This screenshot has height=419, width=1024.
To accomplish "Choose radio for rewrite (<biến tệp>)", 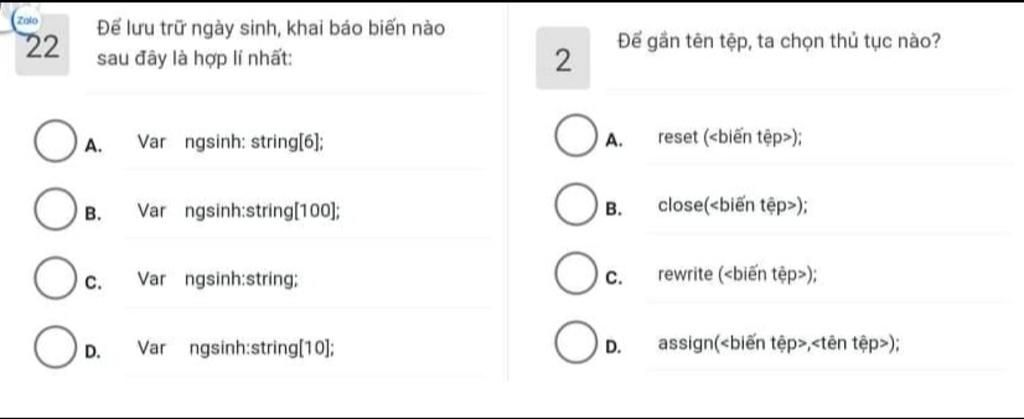I will 575,275.
